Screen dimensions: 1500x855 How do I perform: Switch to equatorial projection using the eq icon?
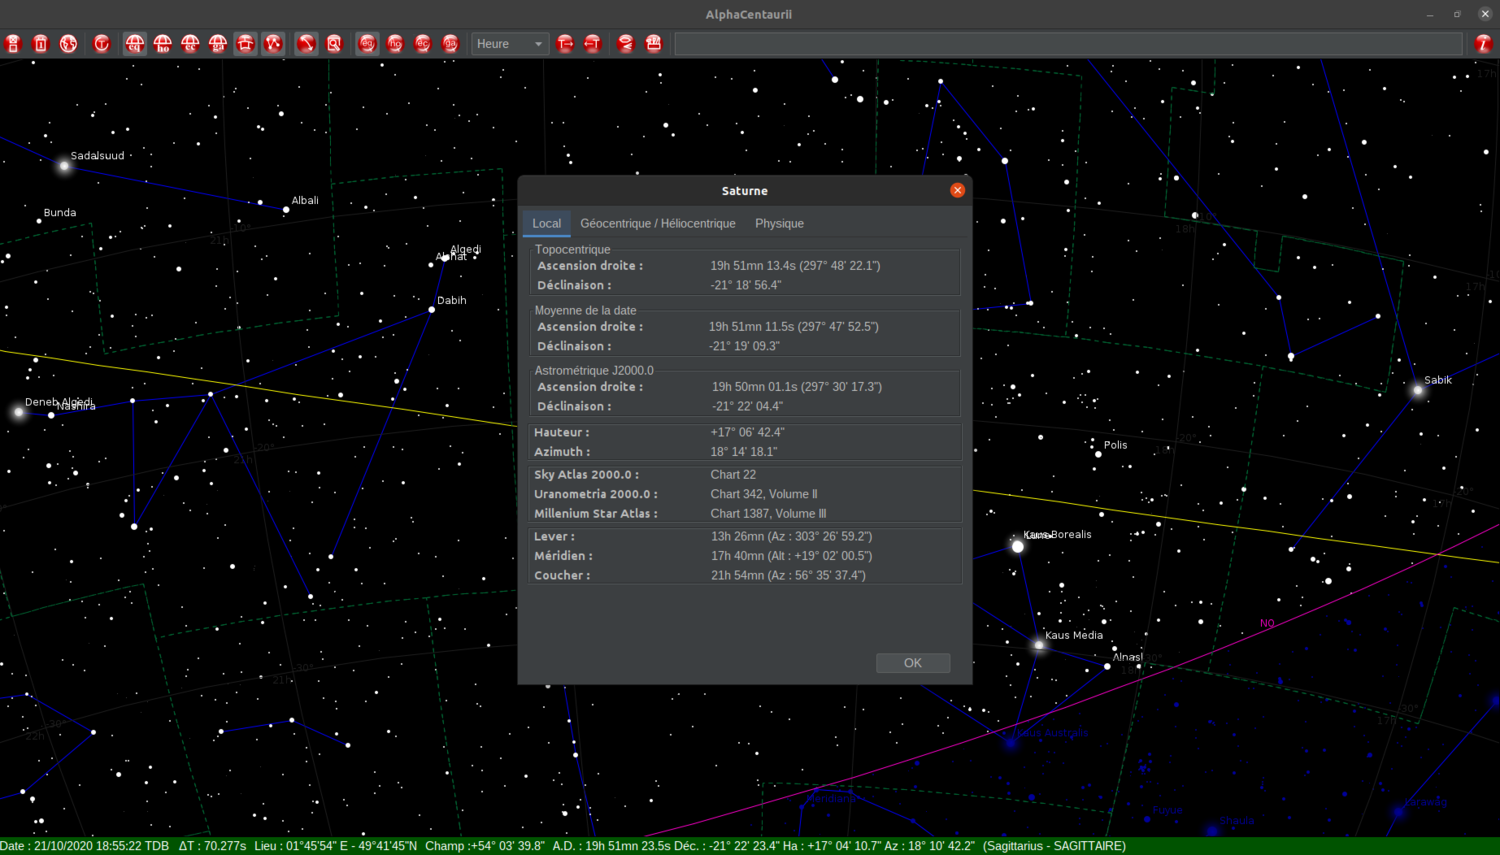[x=134, y=43]
